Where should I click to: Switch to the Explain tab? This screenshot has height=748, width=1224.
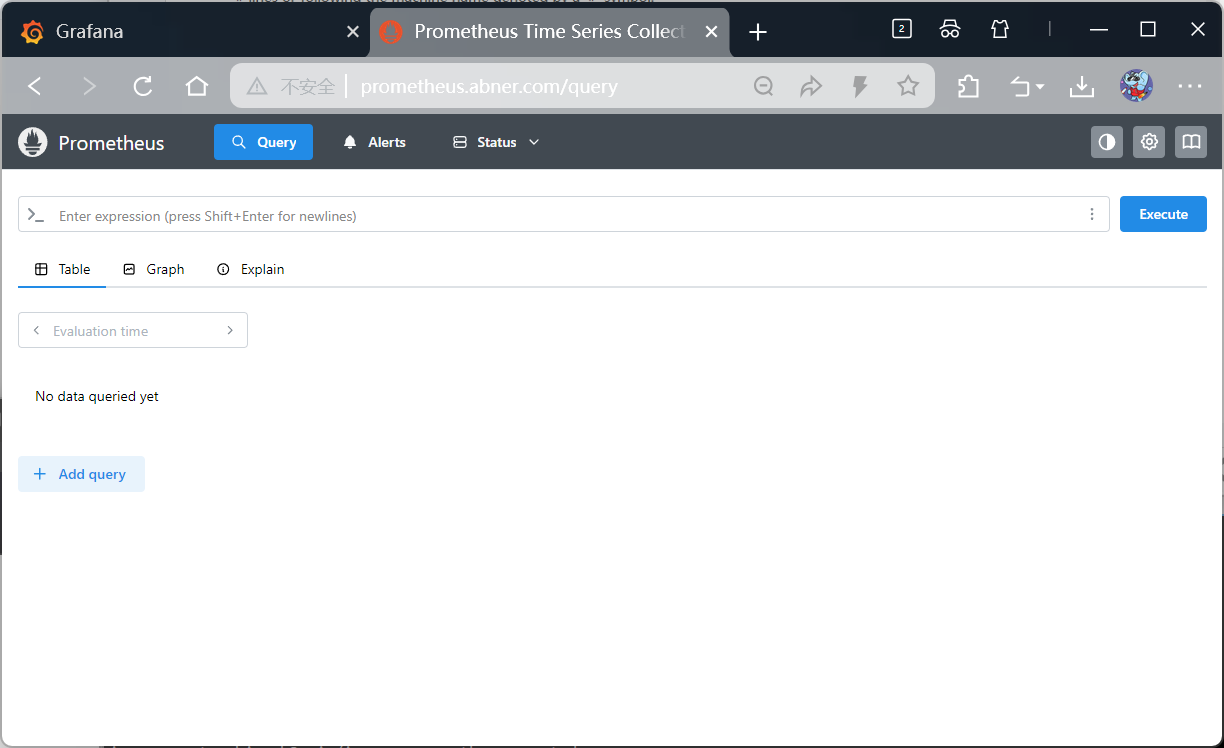pyautogui.click(x=251, y=269)
